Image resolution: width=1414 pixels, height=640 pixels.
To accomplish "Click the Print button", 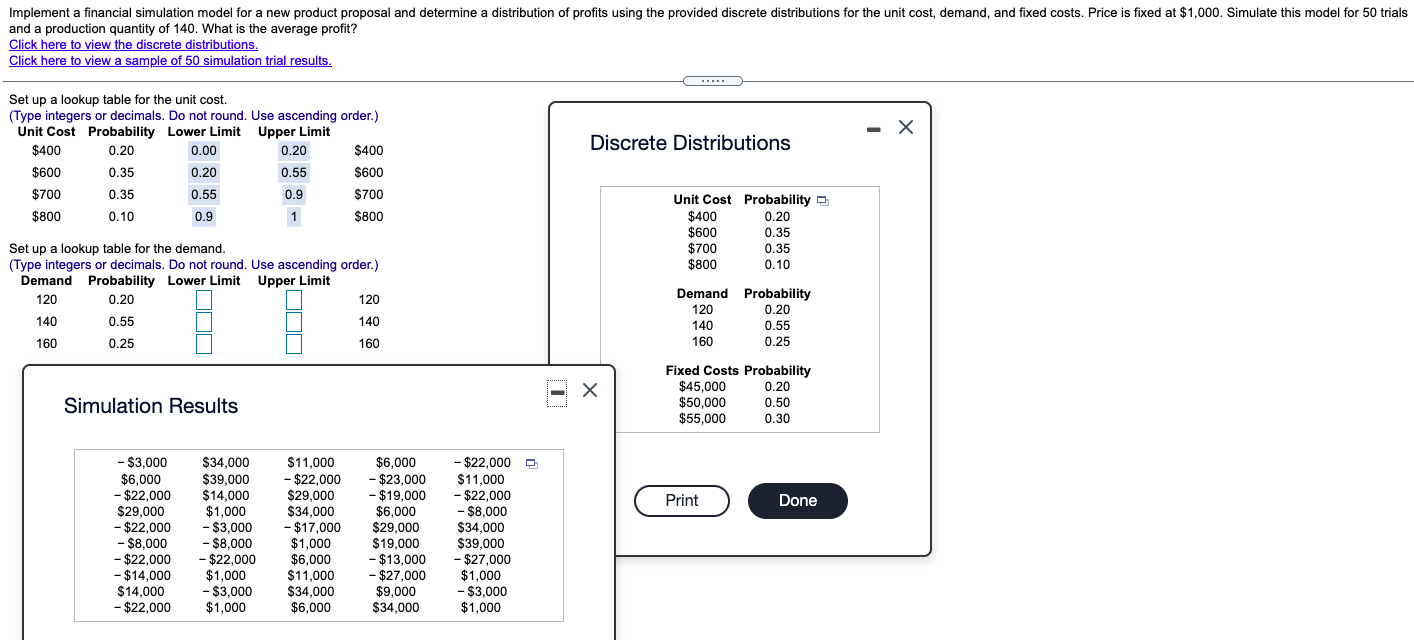I will pyautogui.click(x=681, y=500).
